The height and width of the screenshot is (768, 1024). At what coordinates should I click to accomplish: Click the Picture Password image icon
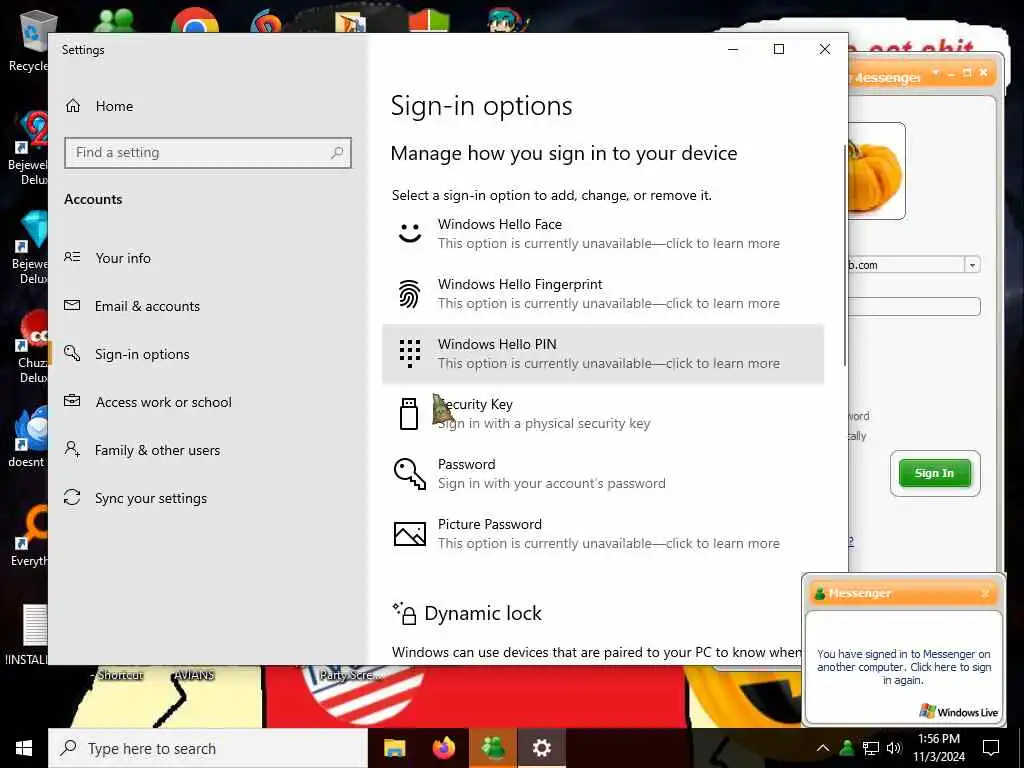coord(409,534)
